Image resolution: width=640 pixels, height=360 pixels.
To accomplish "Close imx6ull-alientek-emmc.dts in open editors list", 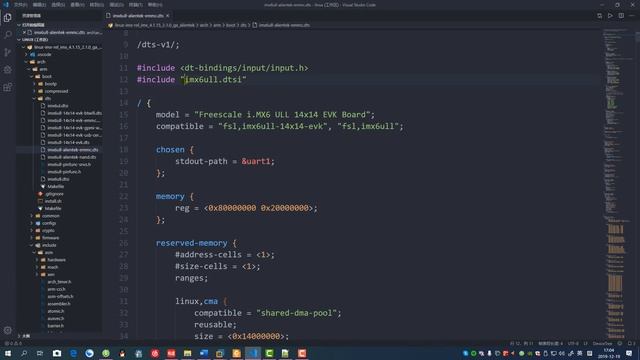I will pos(24,32).
